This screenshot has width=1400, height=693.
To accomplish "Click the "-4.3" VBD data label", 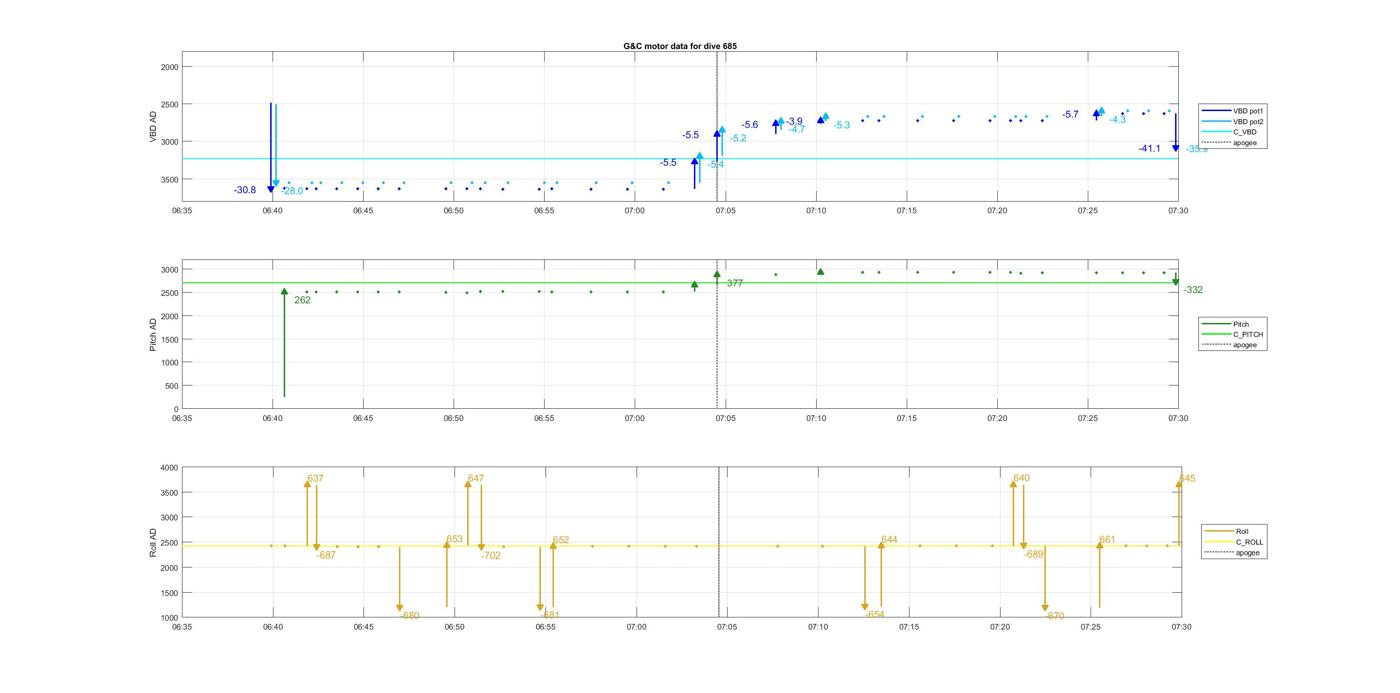I will coord(1118,119).
